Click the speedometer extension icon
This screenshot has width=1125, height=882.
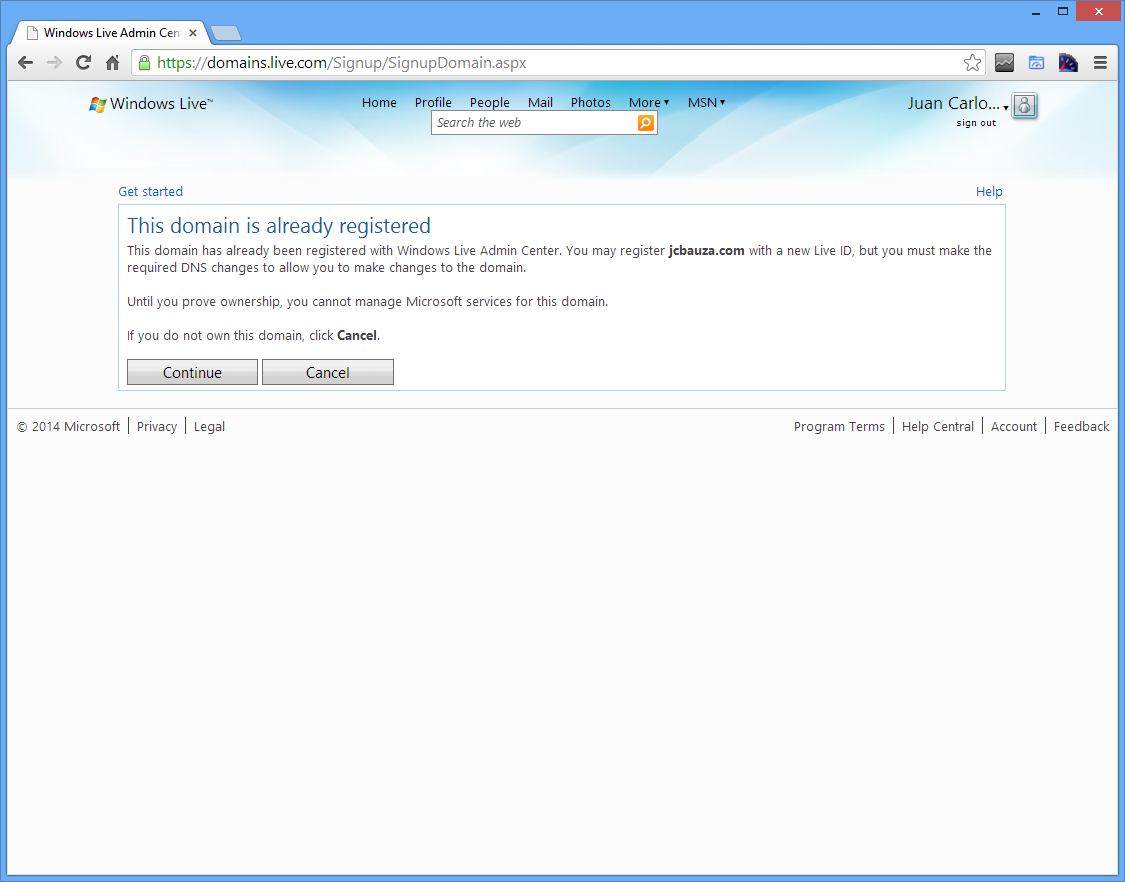point(1068,63)
